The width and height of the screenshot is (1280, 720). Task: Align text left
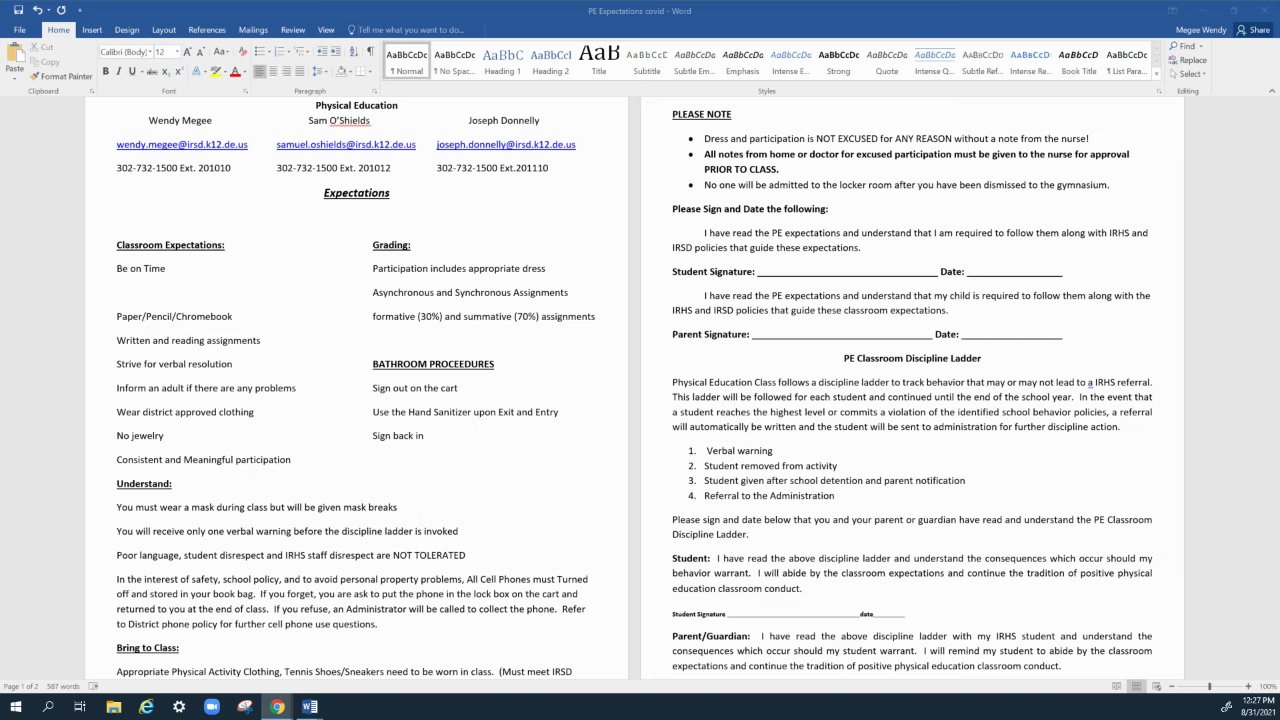pos(260,71)
